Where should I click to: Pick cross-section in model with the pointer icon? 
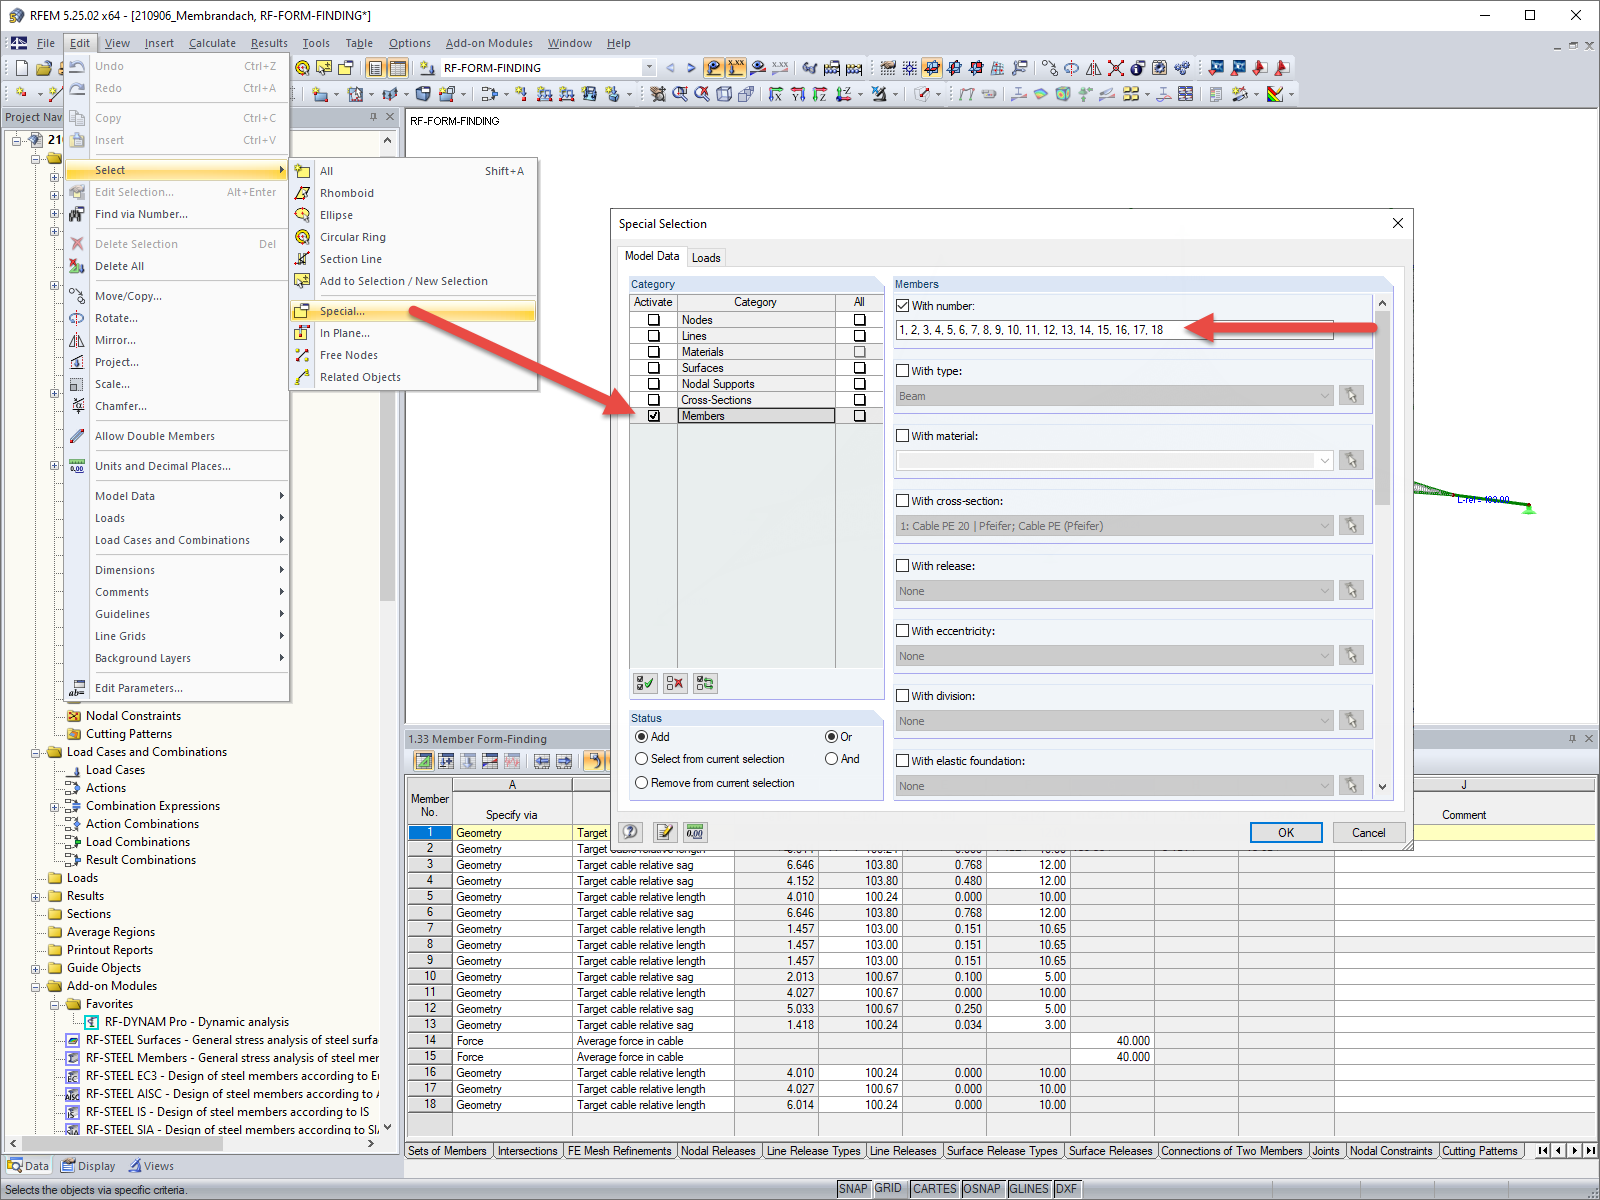[1351, 525]
